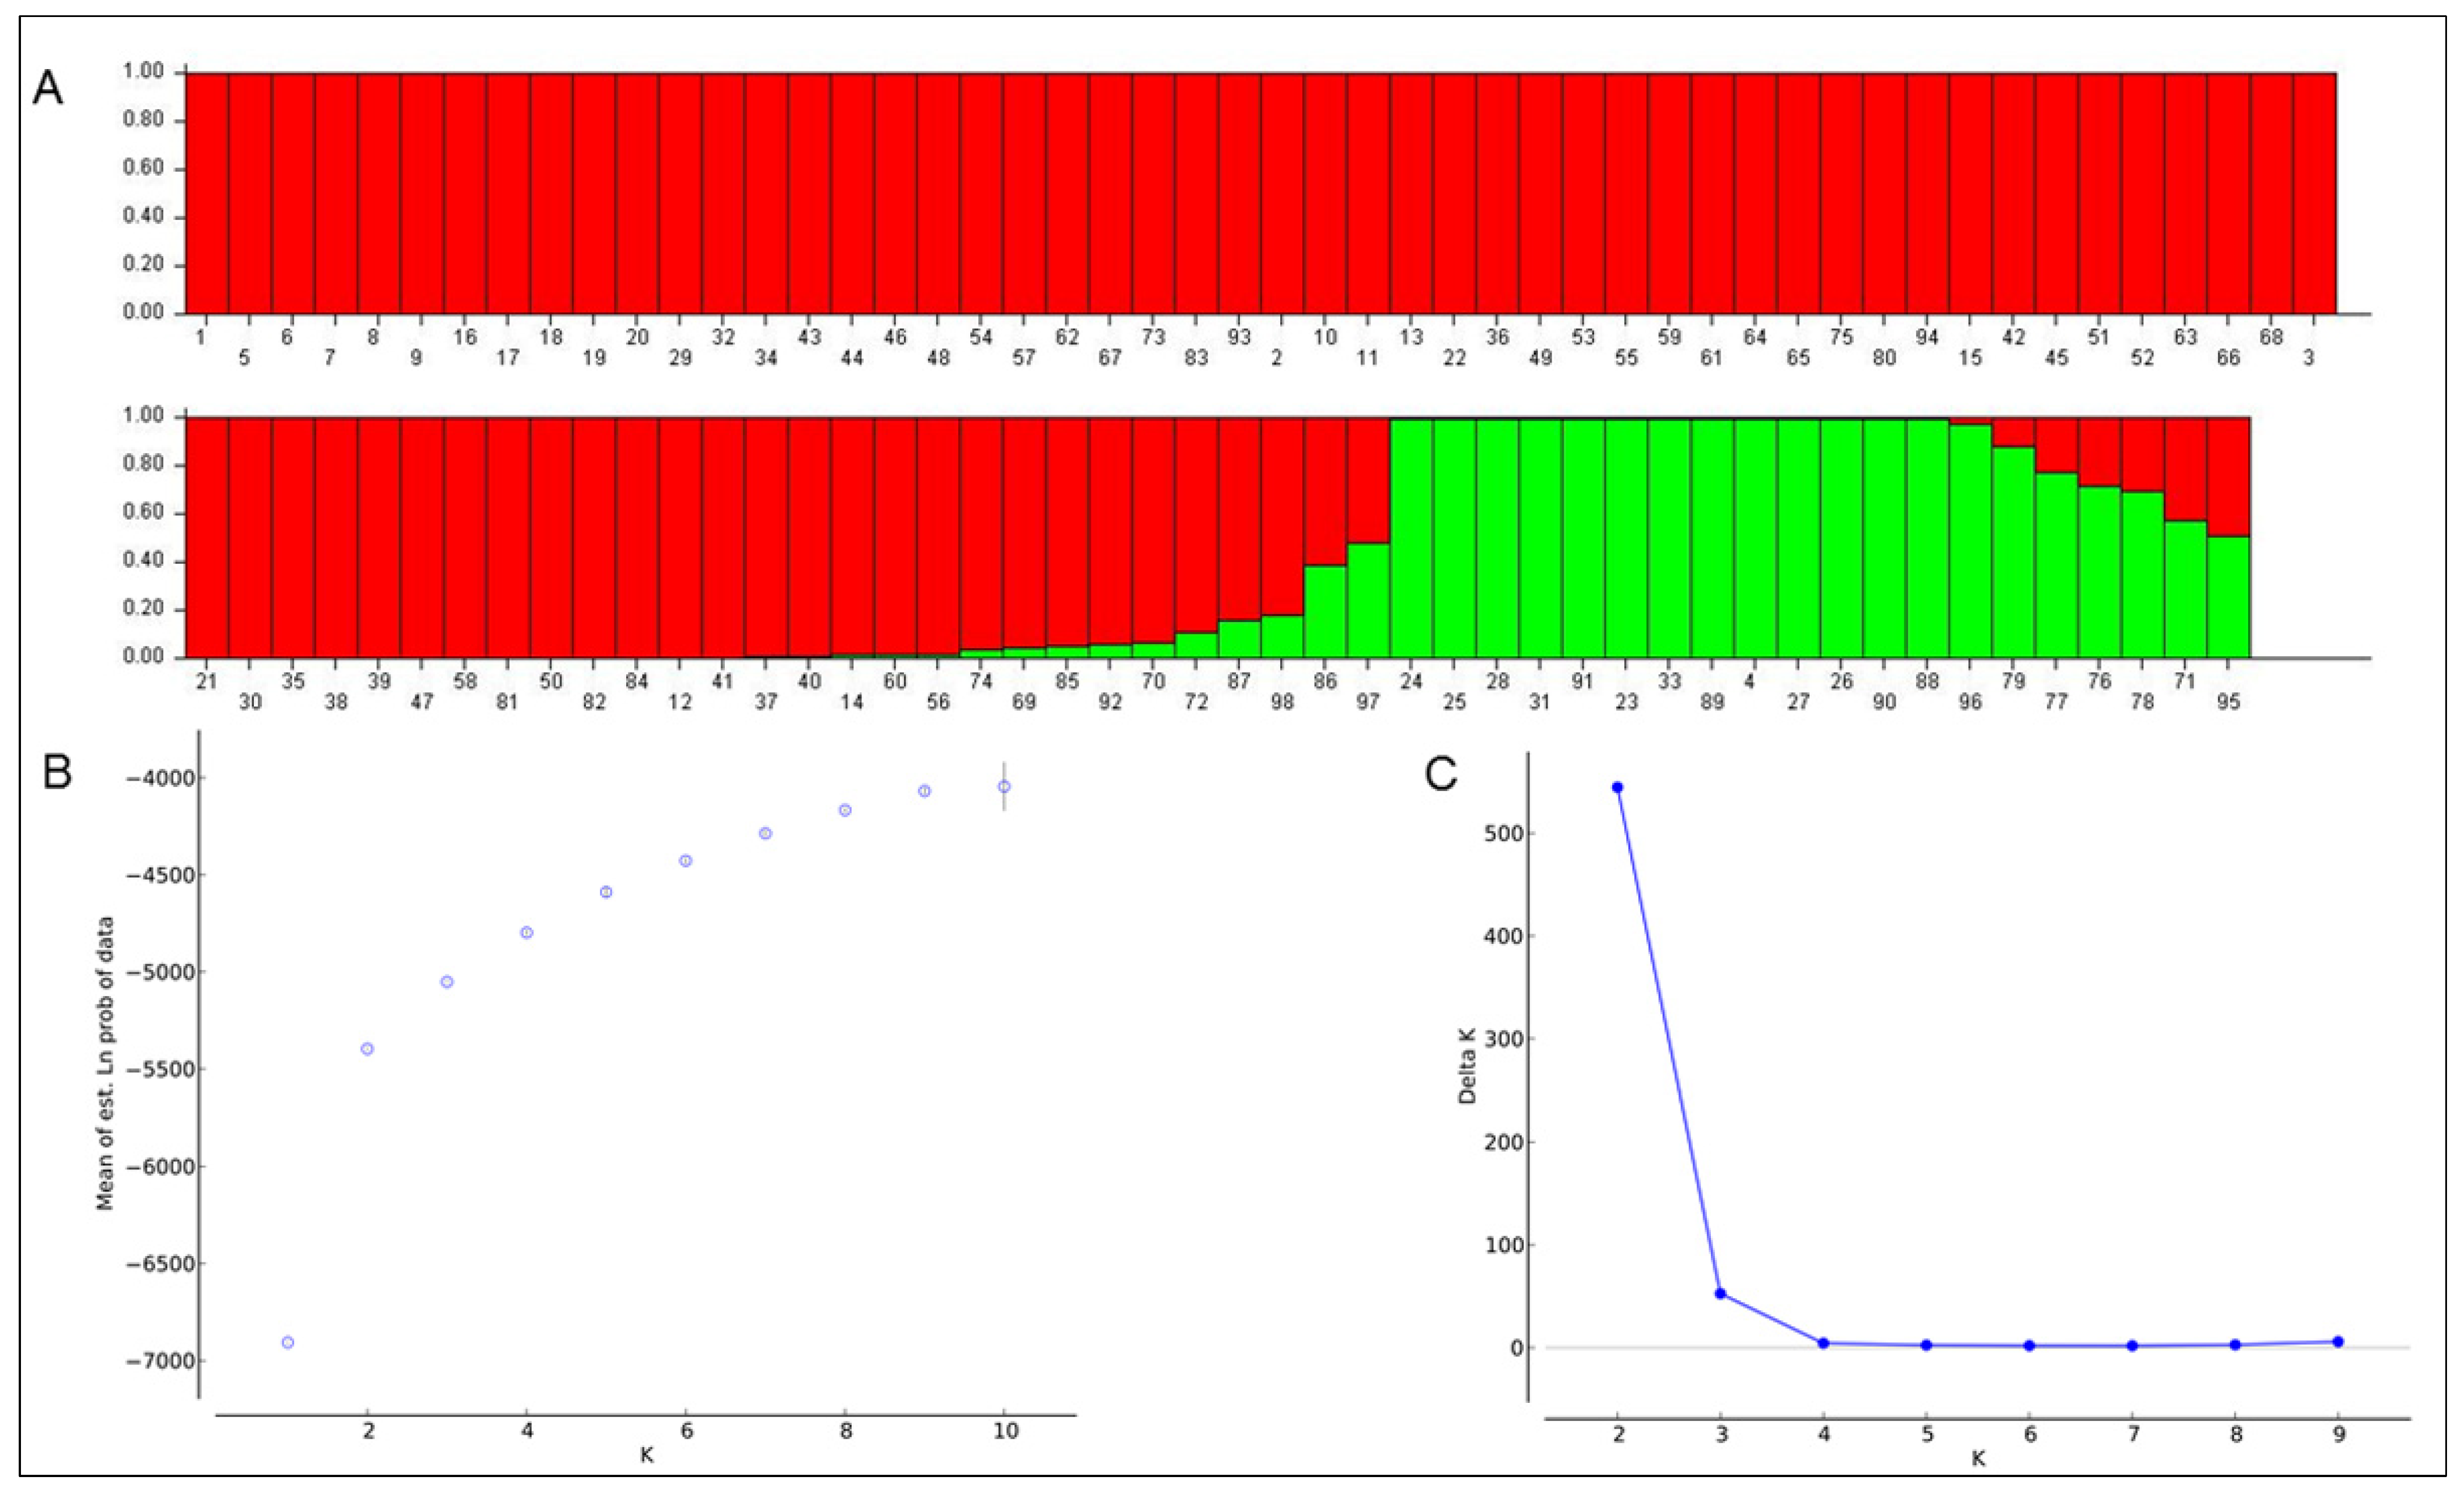Viewport: 2464px width, 1502px height.
Task: Click the panel C label
Action: pos(1441,773)
